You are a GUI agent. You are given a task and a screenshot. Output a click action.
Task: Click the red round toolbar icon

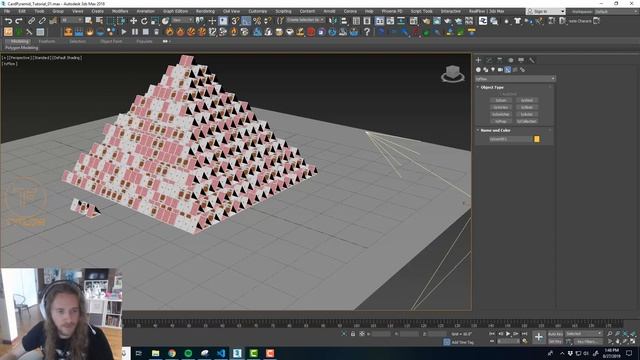click(311, 32)
